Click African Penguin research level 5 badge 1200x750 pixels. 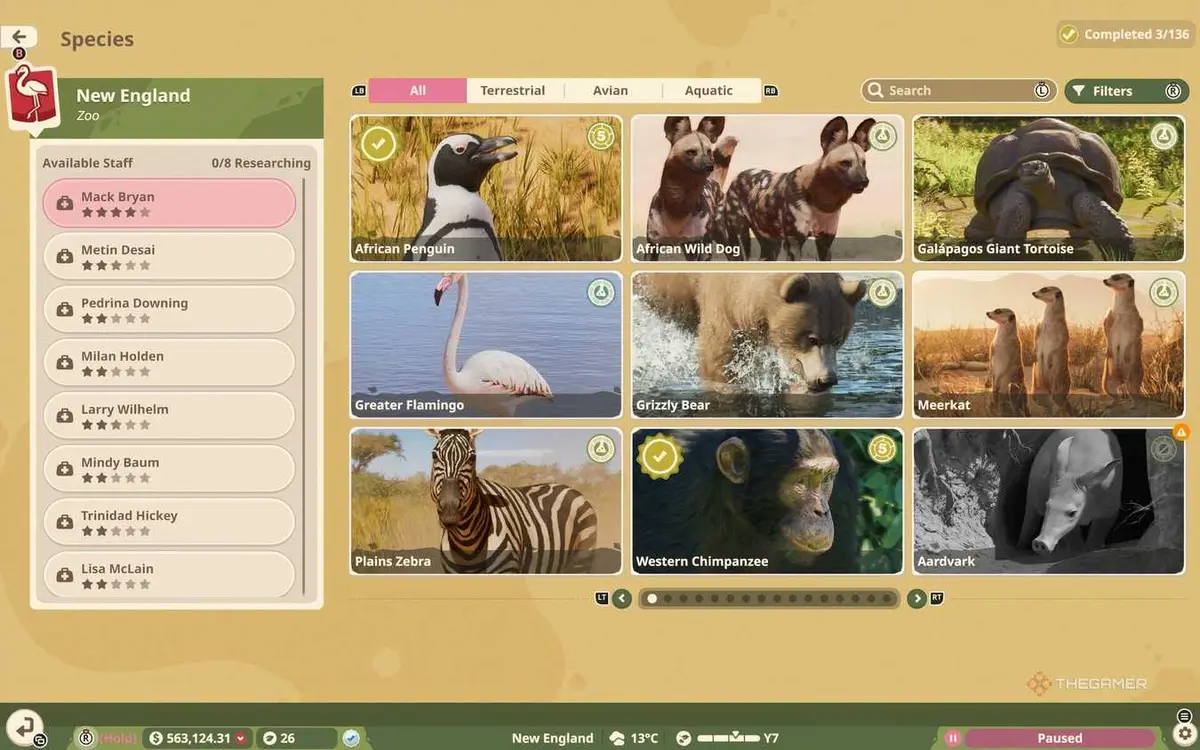coord(600,136)
